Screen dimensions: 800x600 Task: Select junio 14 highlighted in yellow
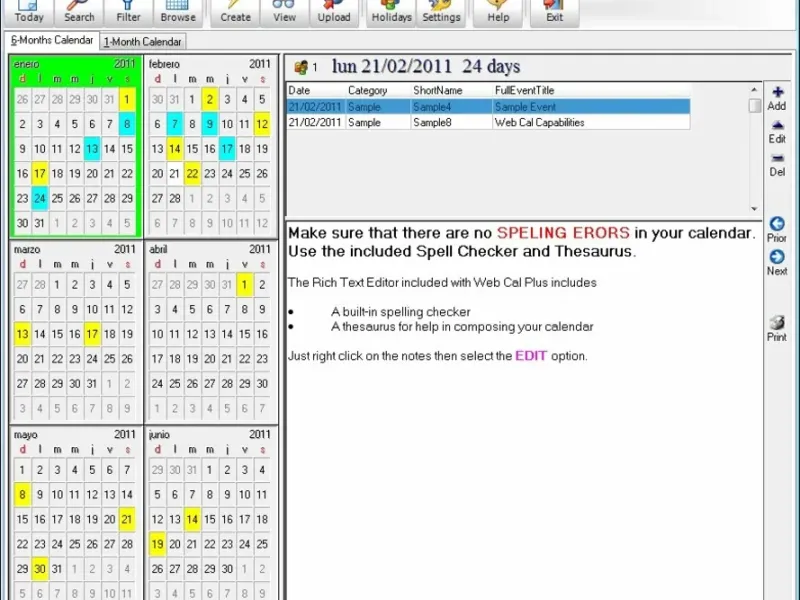click(192, 519)
